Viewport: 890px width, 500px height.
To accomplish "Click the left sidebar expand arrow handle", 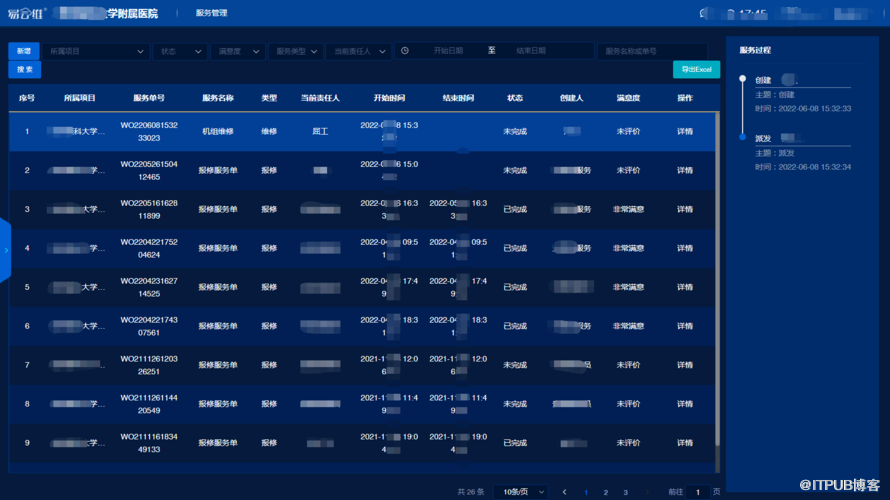I will (5, 250).
